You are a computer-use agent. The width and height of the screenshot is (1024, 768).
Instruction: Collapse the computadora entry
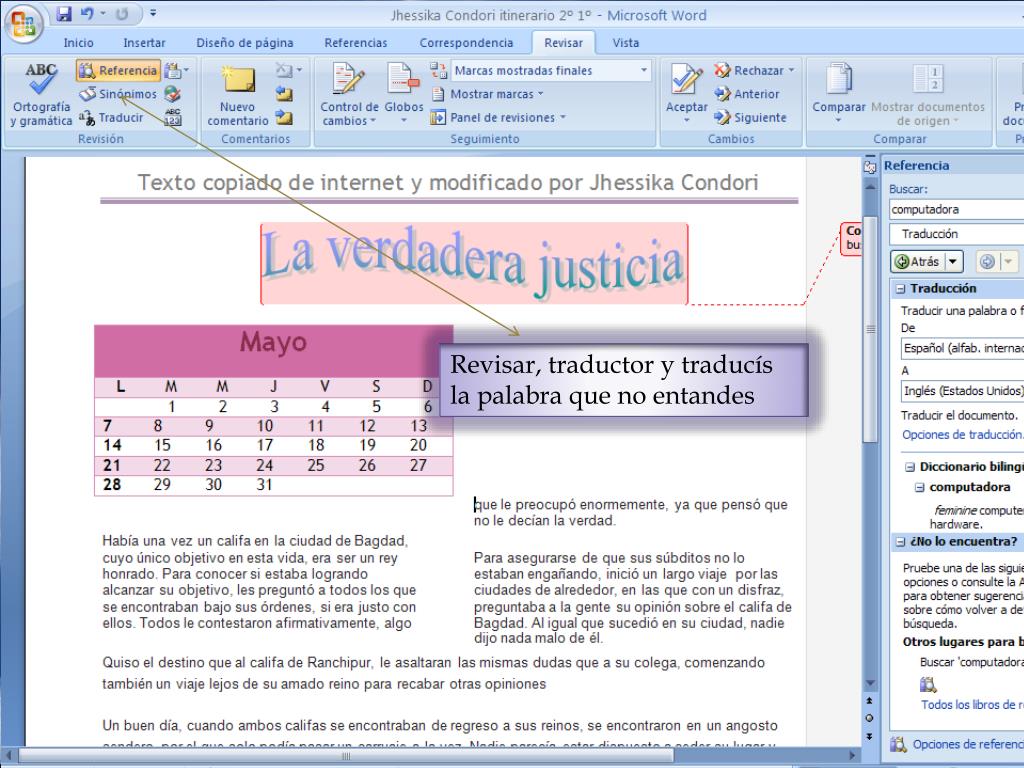click(920, 487)
